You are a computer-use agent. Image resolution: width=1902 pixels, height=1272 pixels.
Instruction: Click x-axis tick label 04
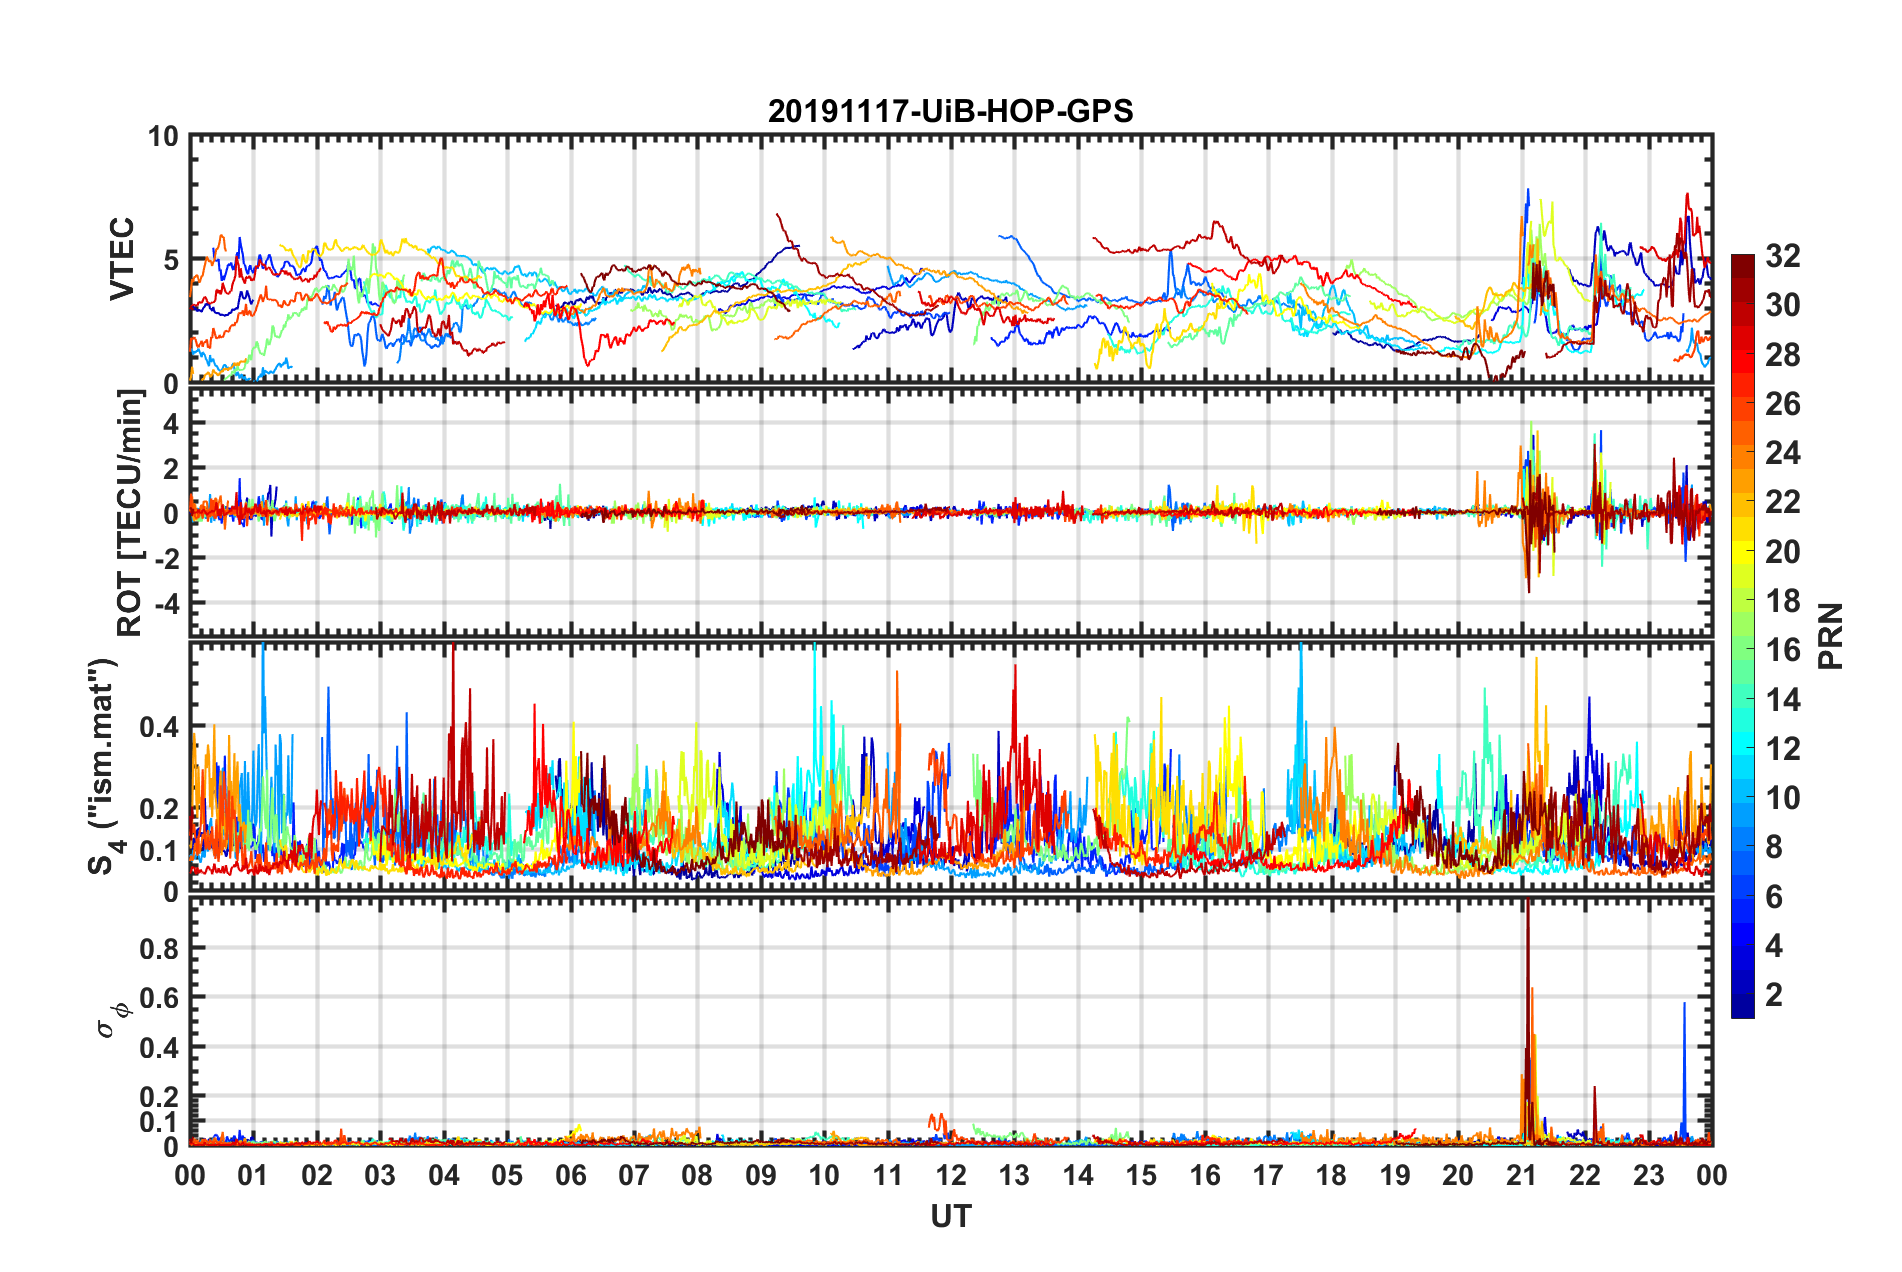click(444, 1175)
